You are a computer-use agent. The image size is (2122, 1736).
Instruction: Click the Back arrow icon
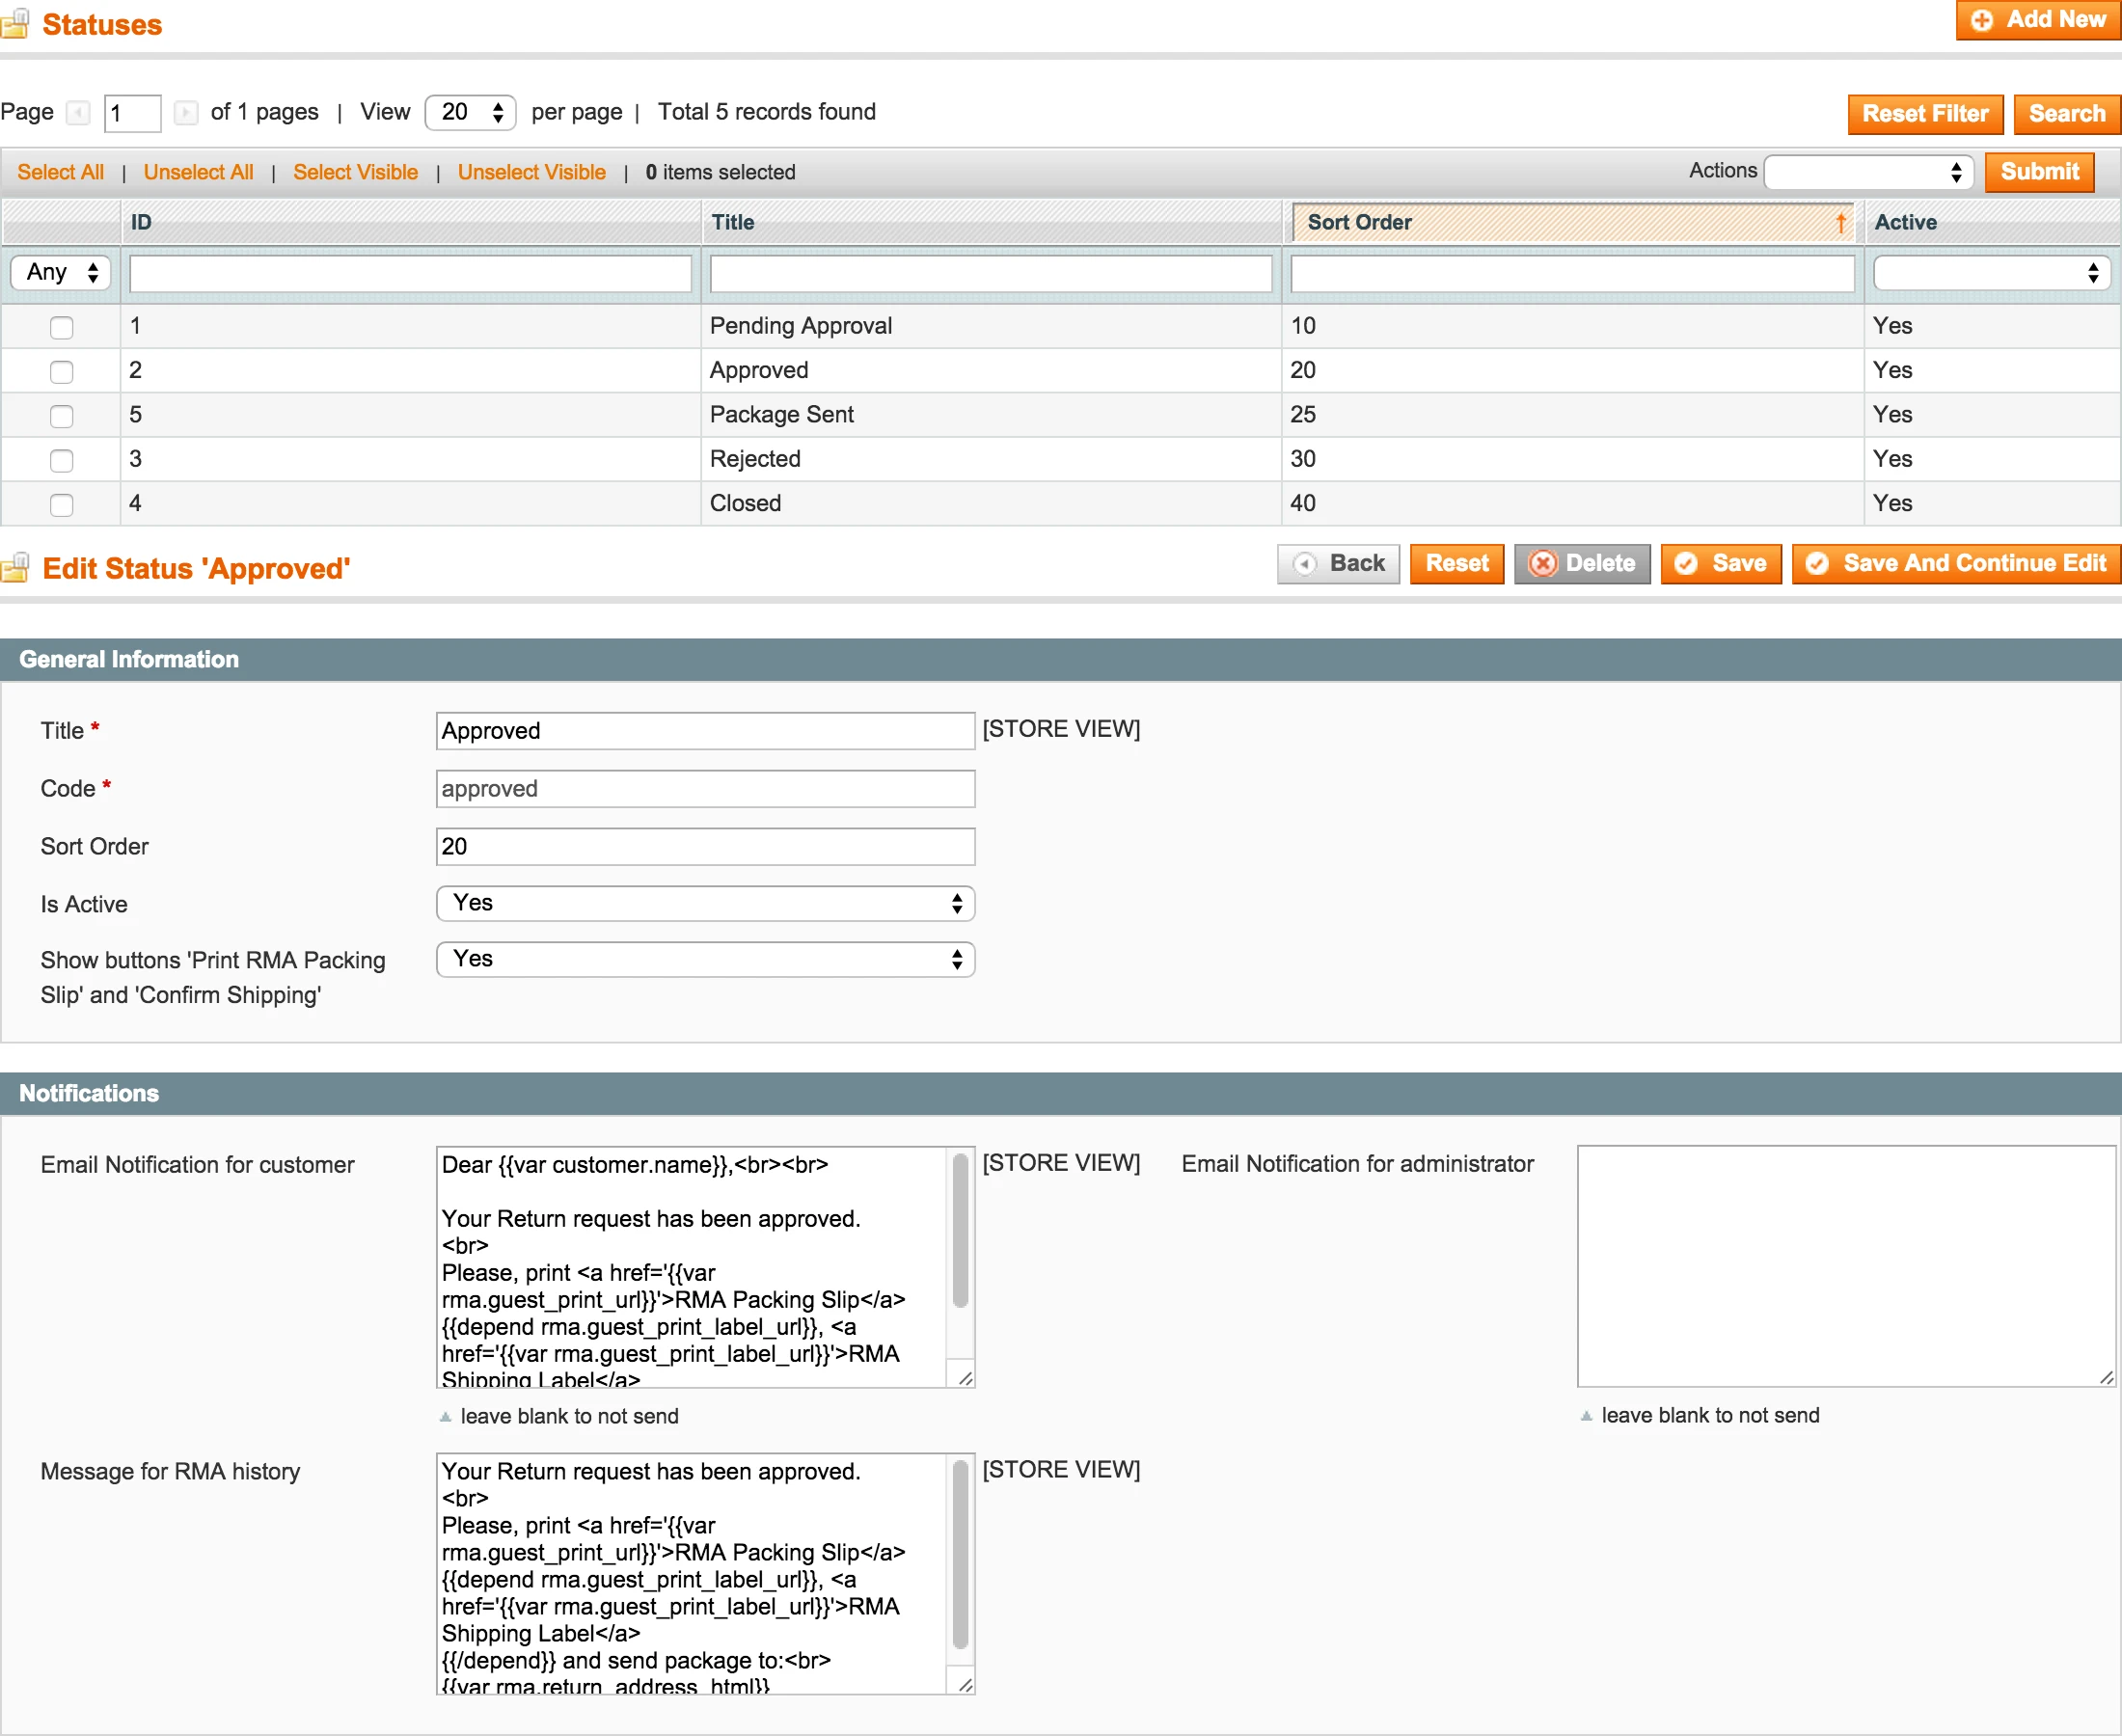click(x=1305, y=563)
